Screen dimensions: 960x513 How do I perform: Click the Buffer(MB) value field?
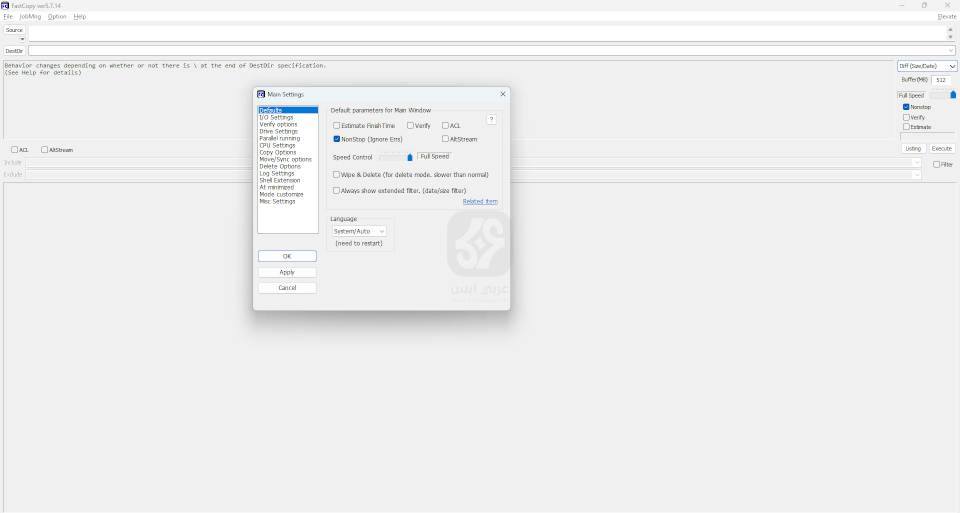942,80
